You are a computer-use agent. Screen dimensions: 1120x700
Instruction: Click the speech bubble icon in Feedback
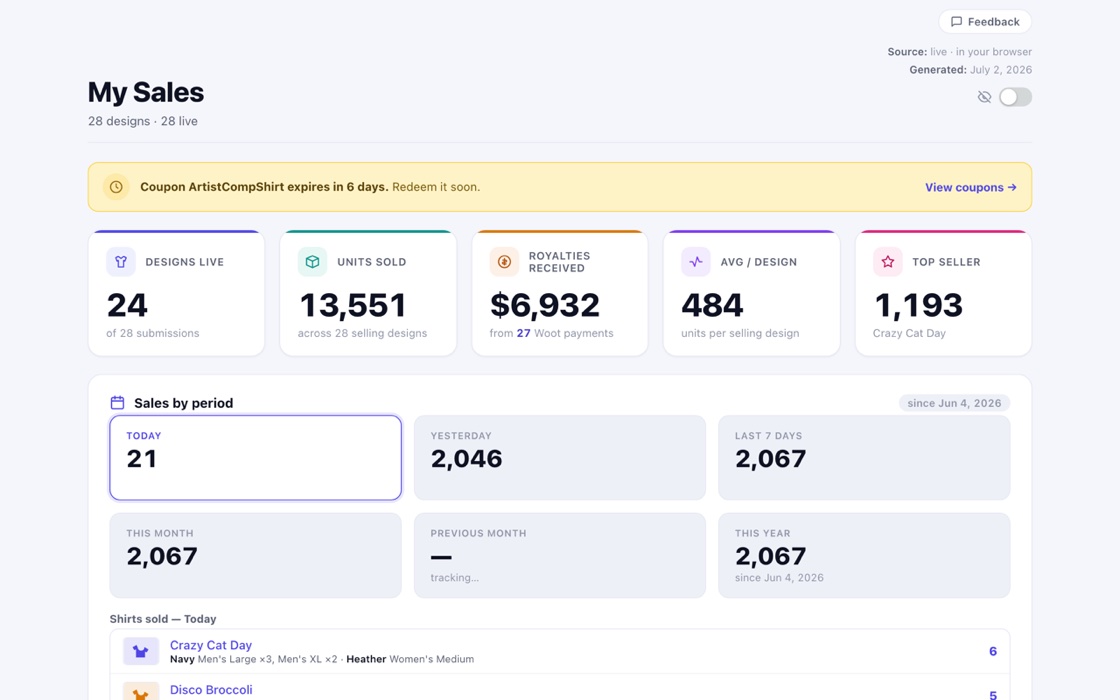tap(956, 21)
